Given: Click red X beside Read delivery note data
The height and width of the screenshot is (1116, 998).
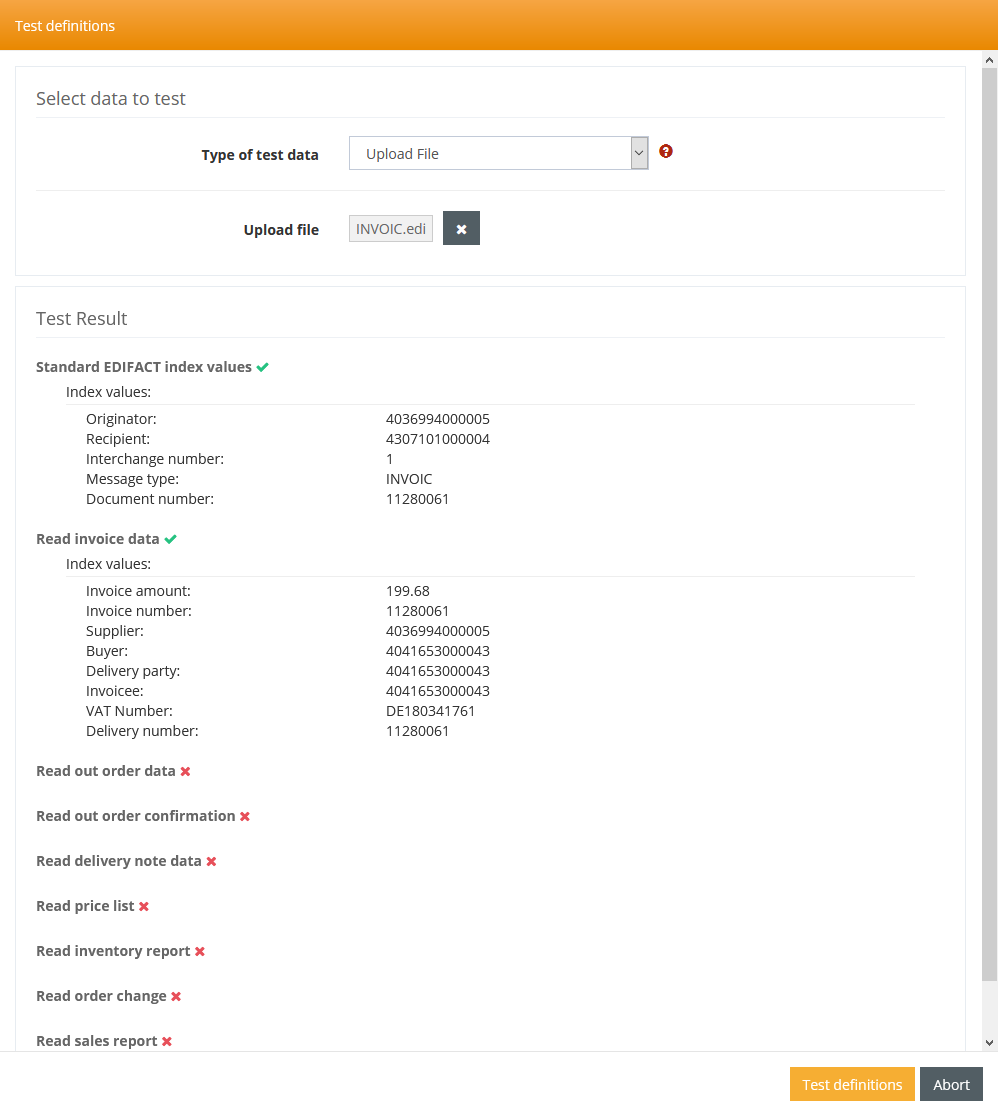Looking at the screenshot, I should pos(211,862).
